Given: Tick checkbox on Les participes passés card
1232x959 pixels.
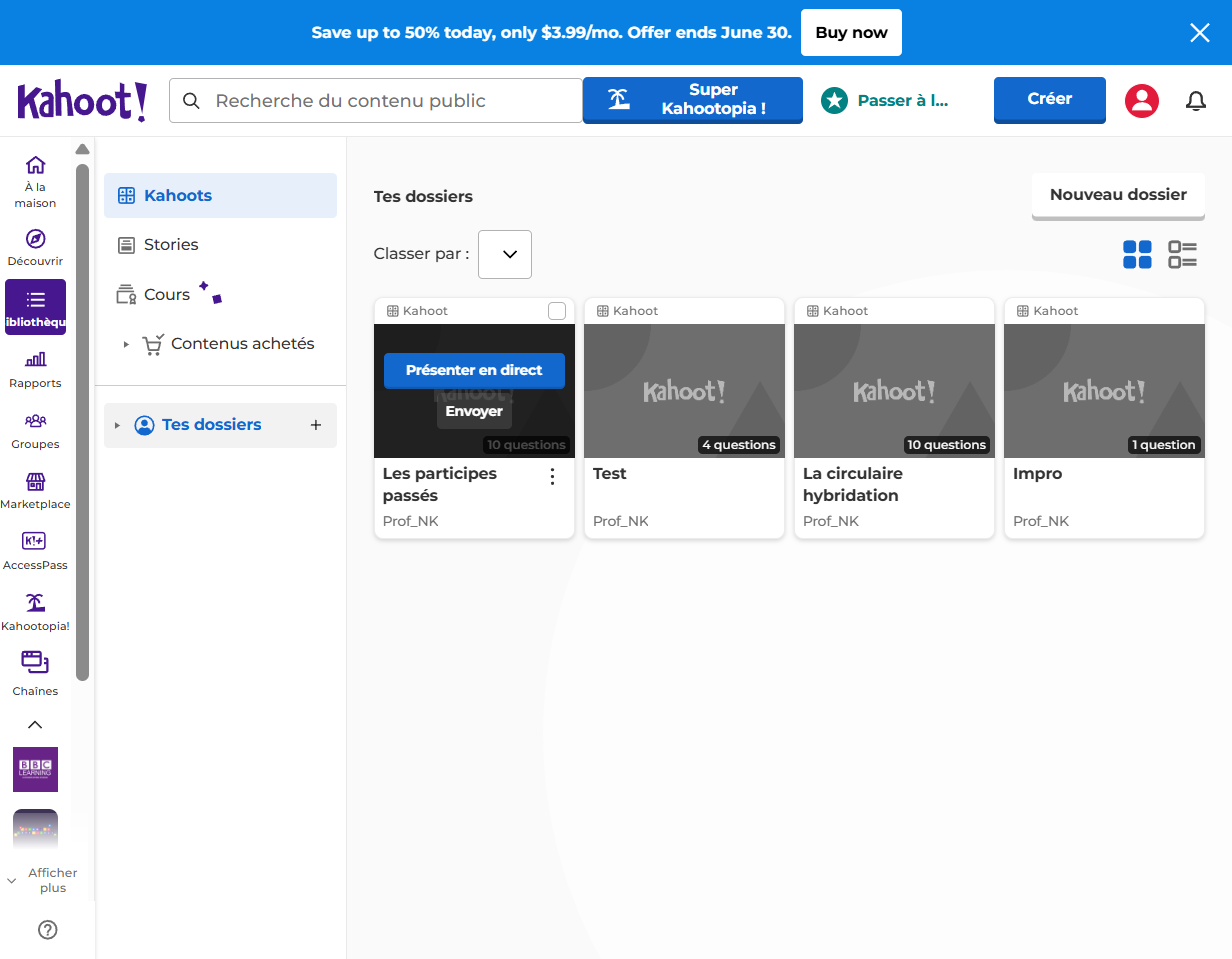Looking at the screenshot, I should [557, 311].
